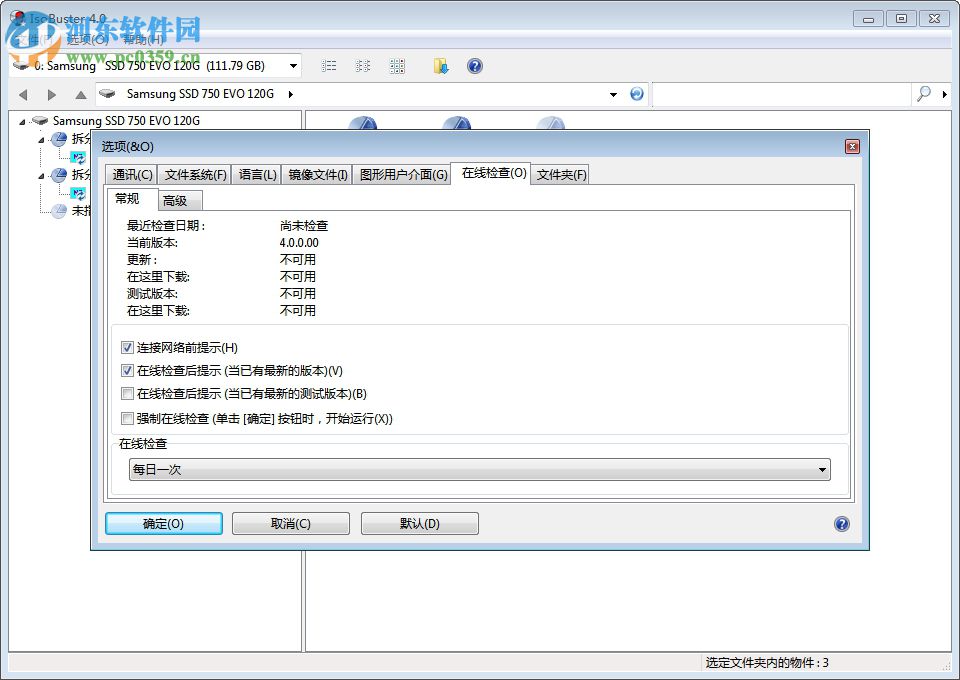Click the 确定(O) button
The width and height of the screenshot is (960, 680).
(163, 523)
